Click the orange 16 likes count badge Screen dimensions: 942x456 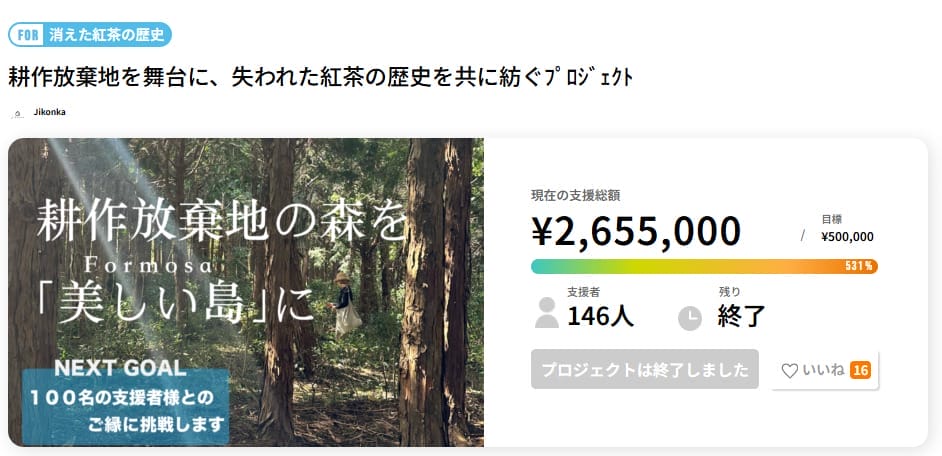pos(860,370)
